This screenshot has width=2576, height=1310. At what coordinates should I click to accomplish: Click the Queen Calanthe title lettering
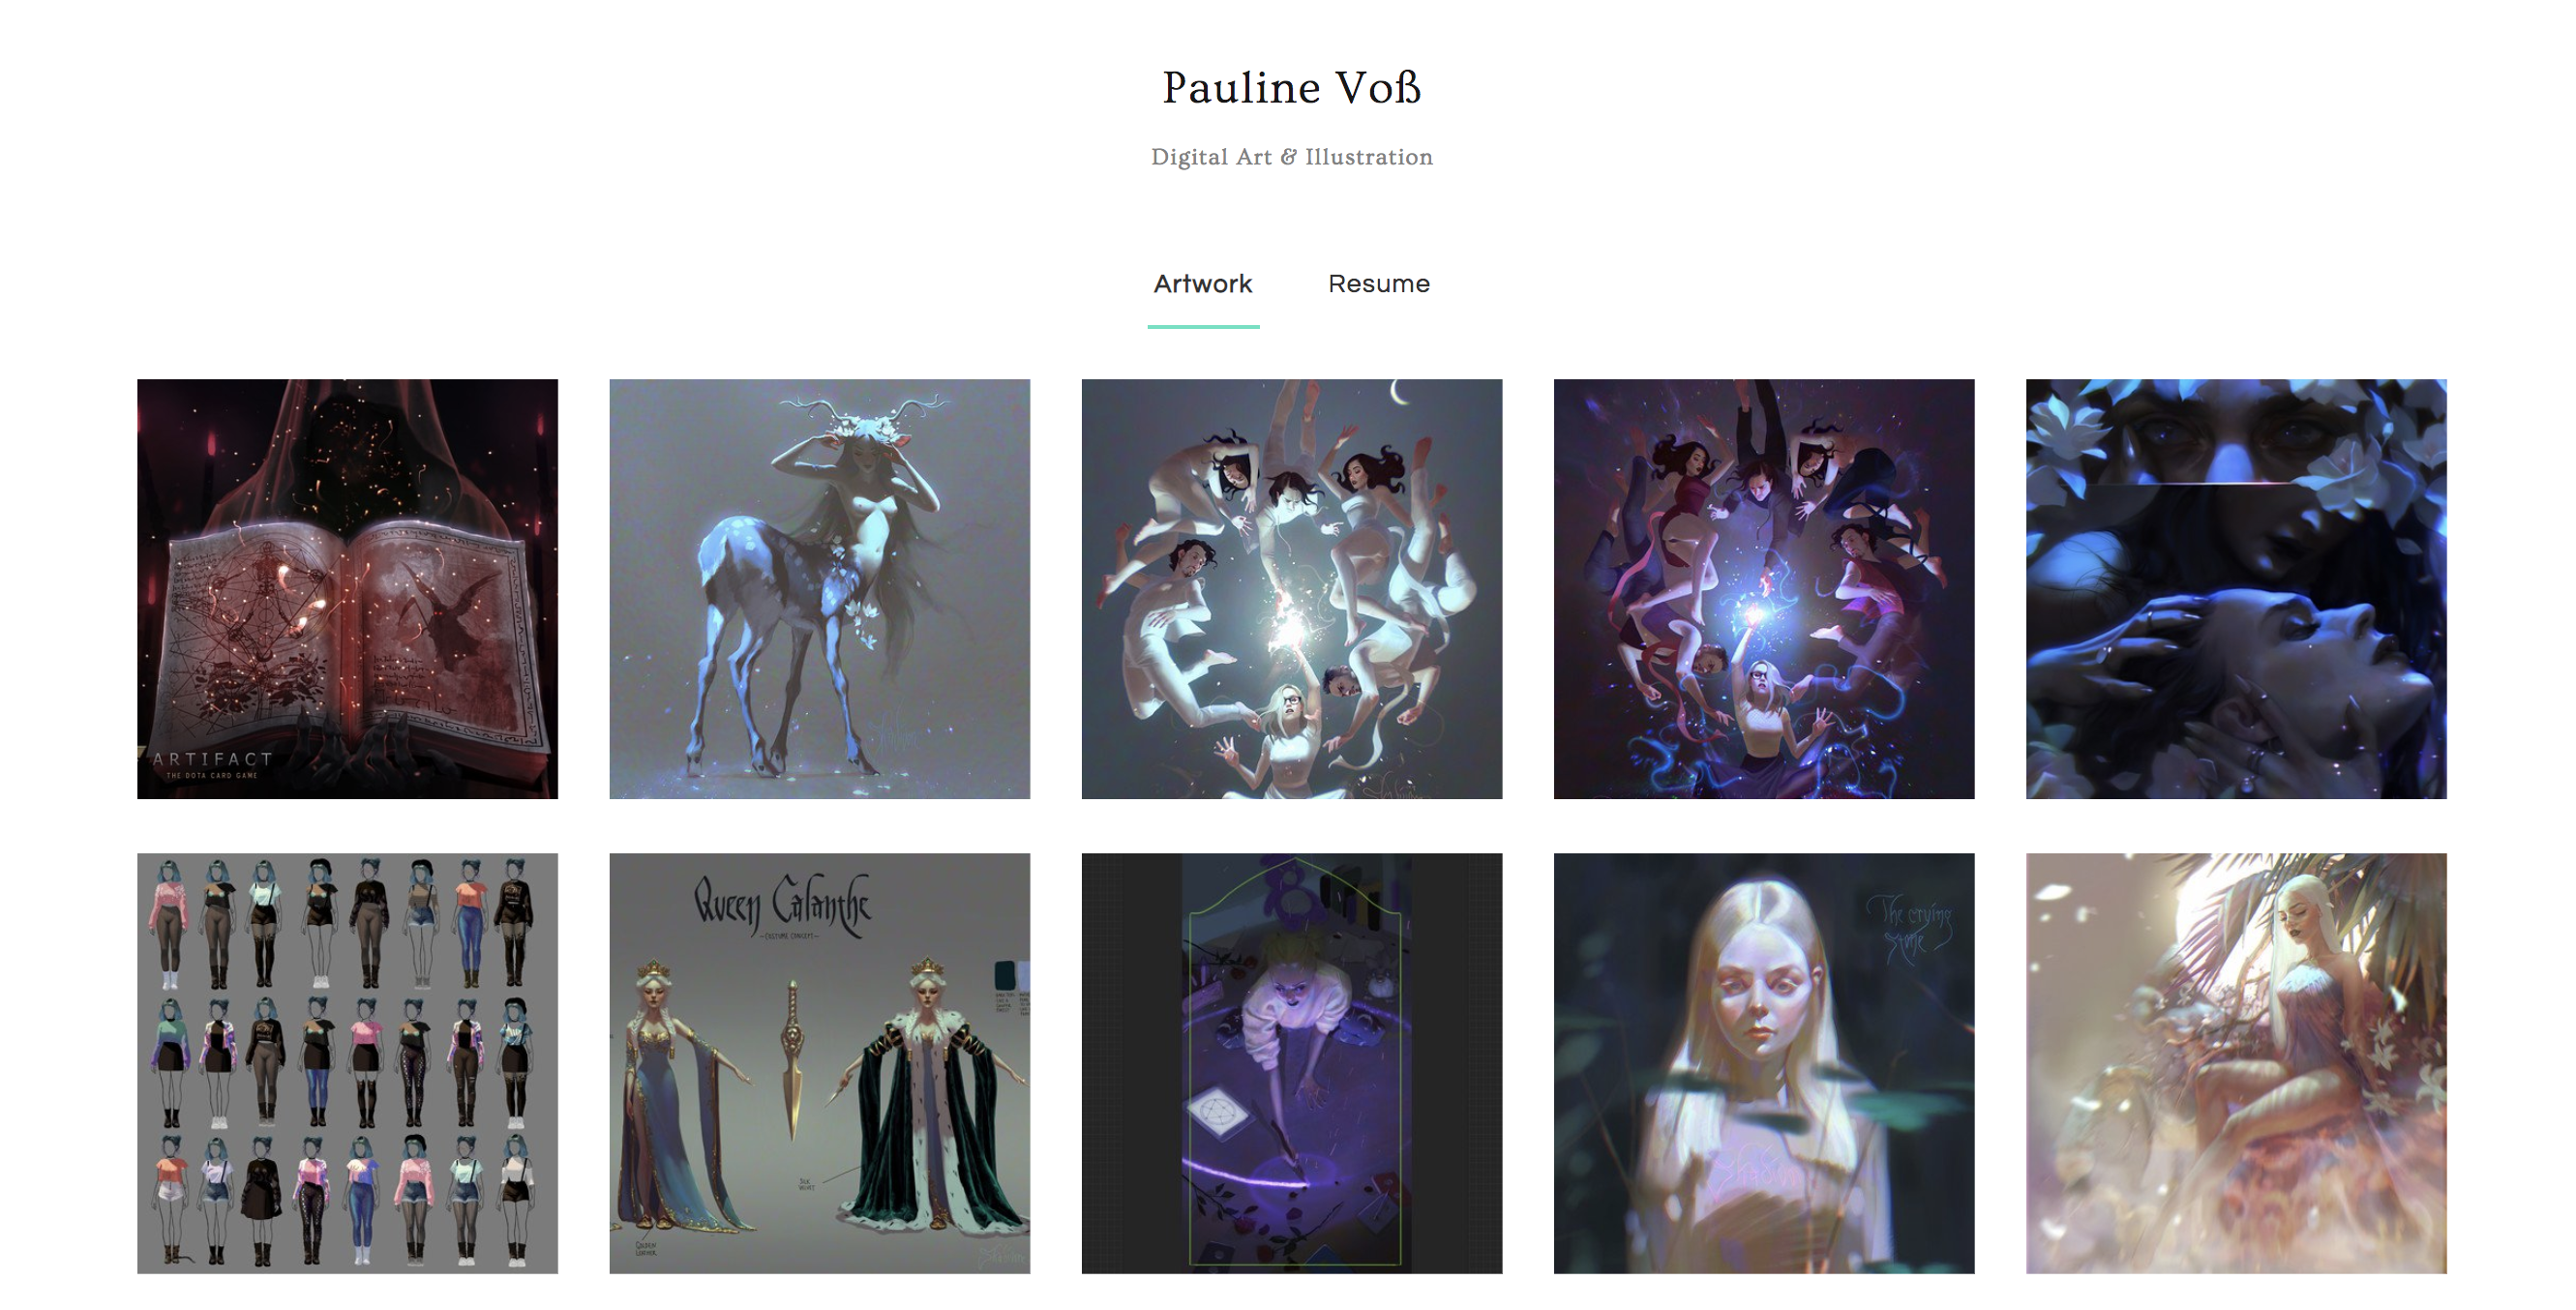point(782,905)
